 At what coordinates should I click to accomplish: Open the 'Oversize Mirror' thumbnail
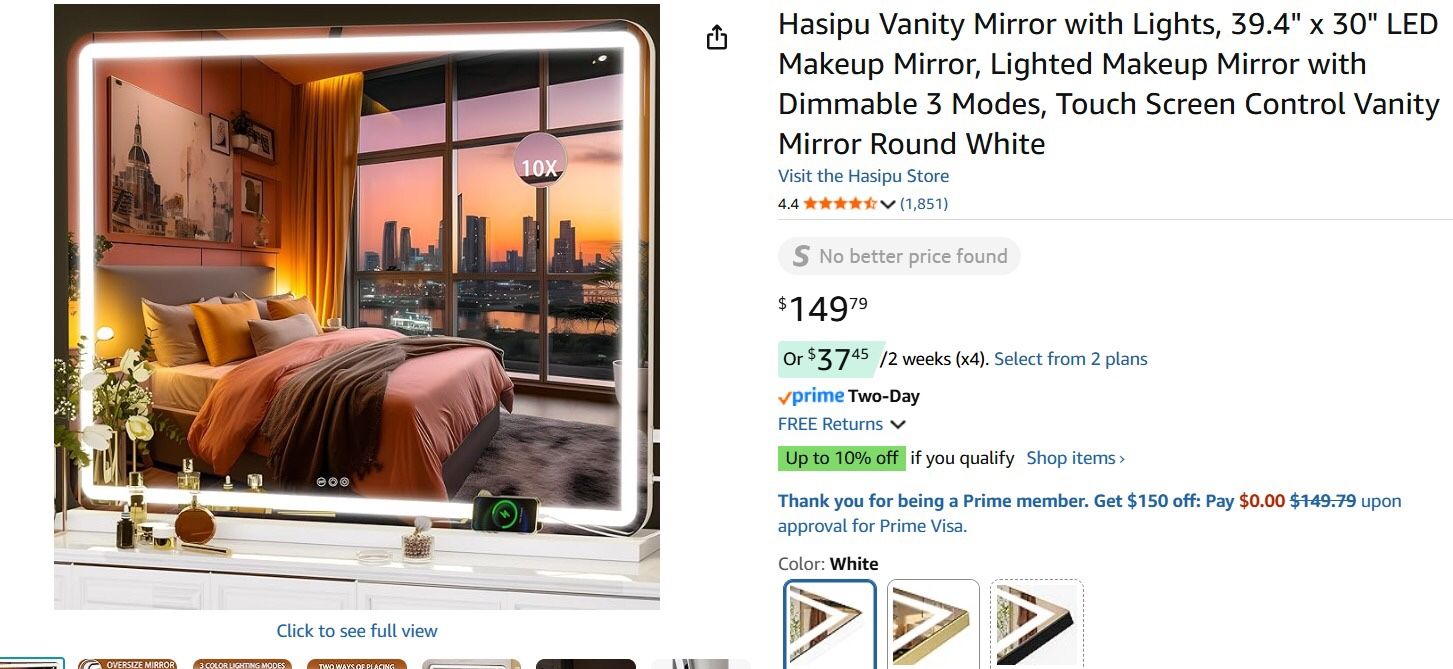coord(127,664)
